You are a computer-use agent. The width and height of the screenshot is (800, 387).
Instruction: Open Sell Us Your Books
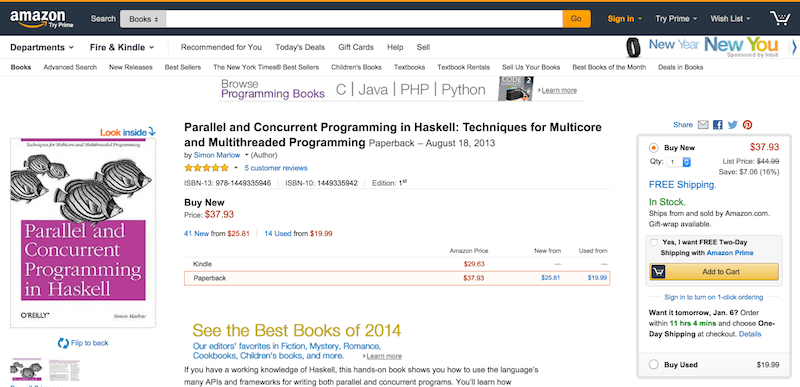tap(531, 67)
